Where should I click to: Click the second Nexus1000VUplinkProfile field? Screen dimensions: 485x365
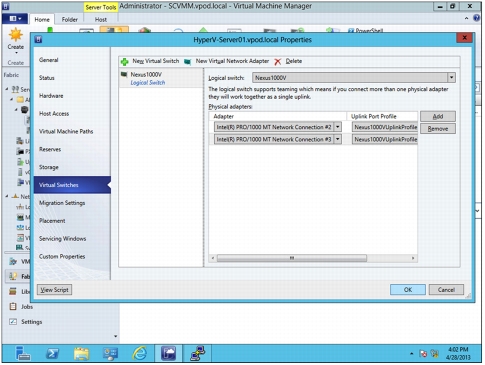pyautogui.click(x=385, y=139)
